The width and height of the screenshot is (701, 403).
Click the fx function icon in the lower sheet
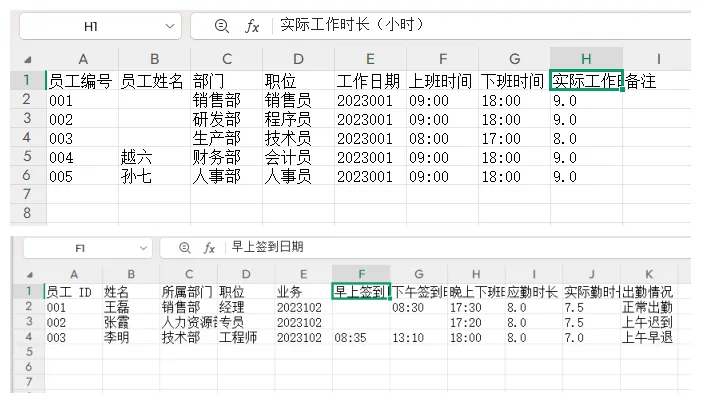tap(209, 247)
